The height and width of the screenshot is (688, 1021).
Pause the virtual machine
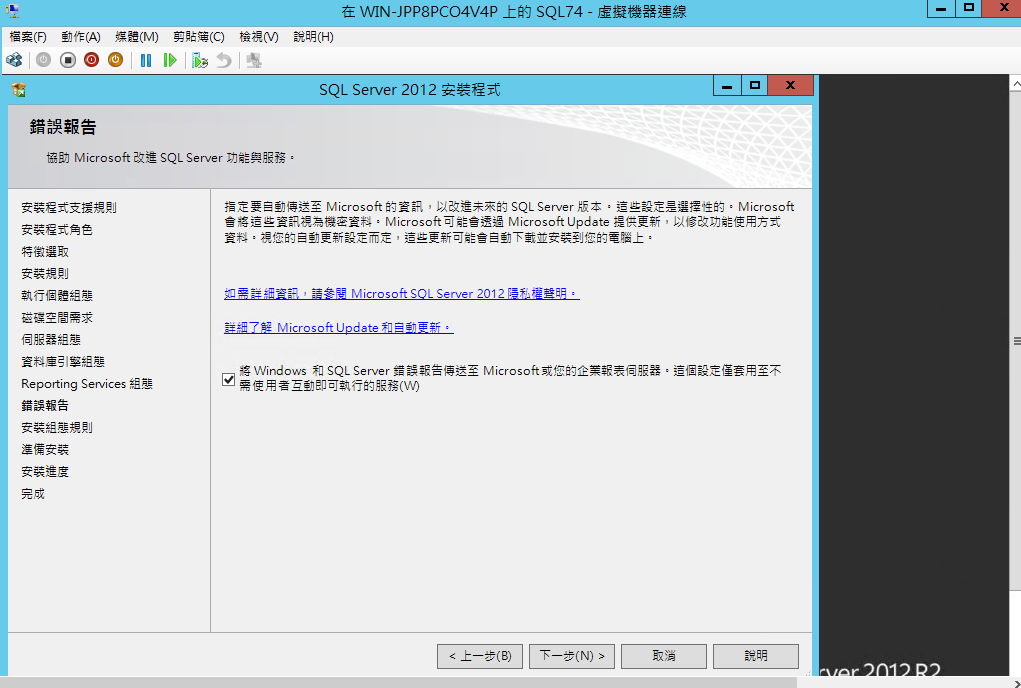point(146,61)
